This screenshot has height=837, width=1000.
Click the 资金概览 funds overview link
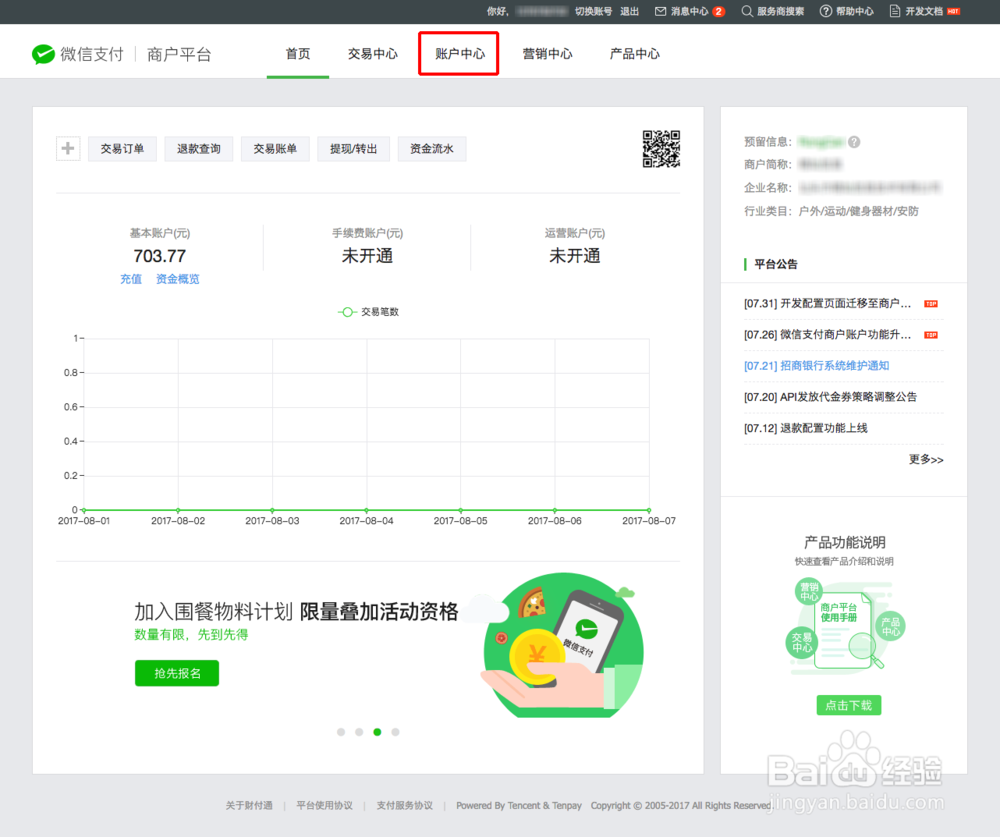[177, 279]
